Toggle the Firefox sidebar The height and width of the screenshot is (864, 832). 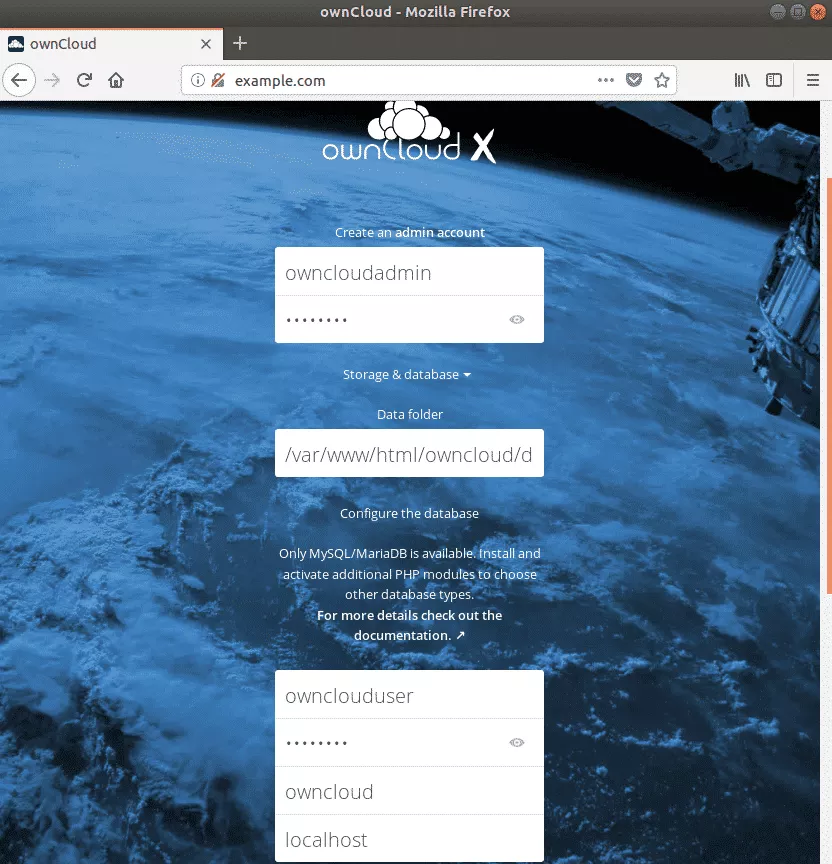coord(774,80)
